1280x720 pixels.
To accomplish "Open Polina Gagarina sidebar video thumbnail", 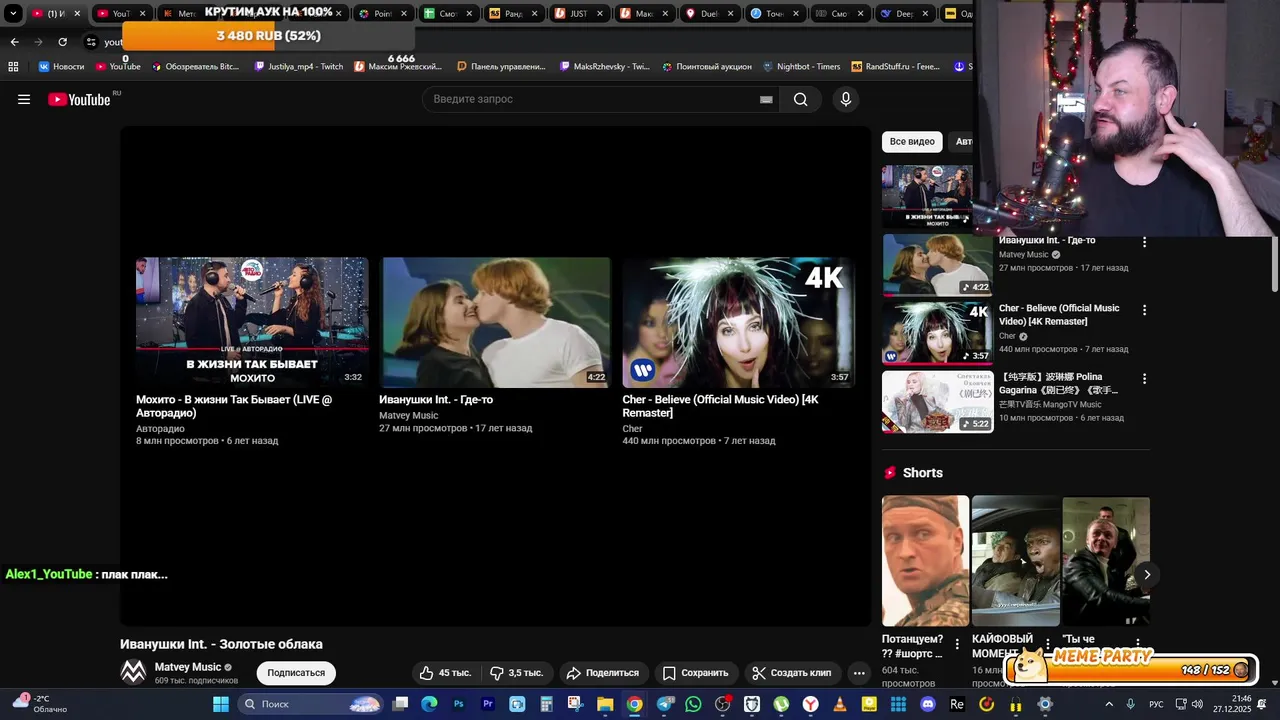I will (937, 402).
